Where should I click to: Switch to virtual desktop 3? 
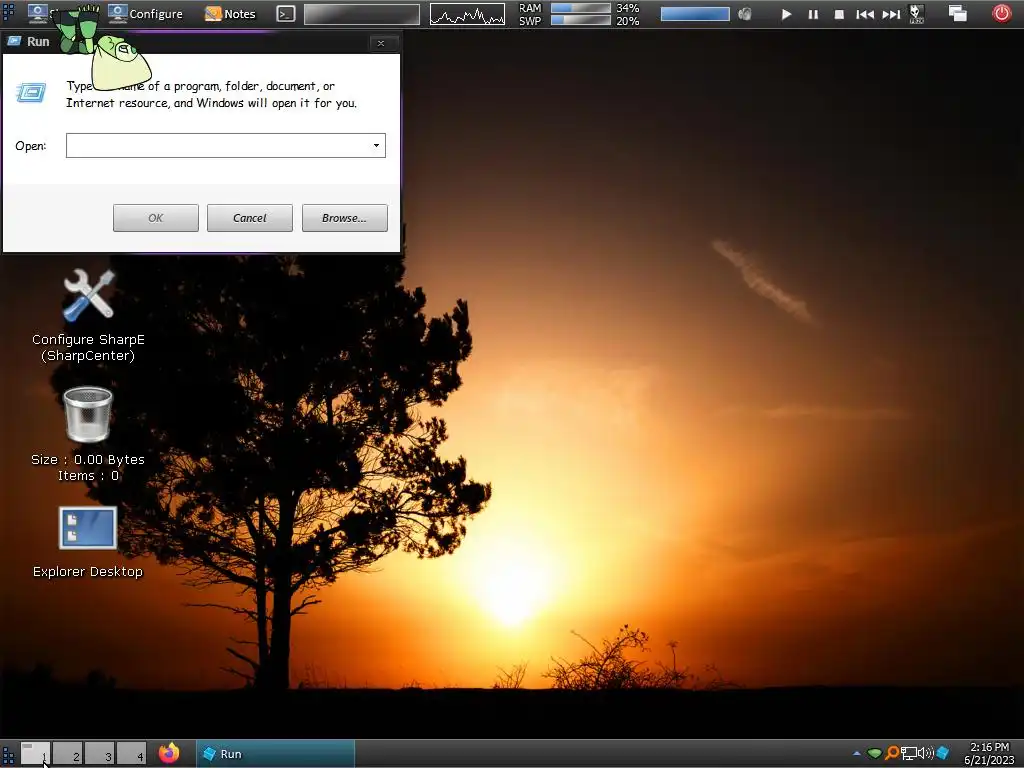99,754
